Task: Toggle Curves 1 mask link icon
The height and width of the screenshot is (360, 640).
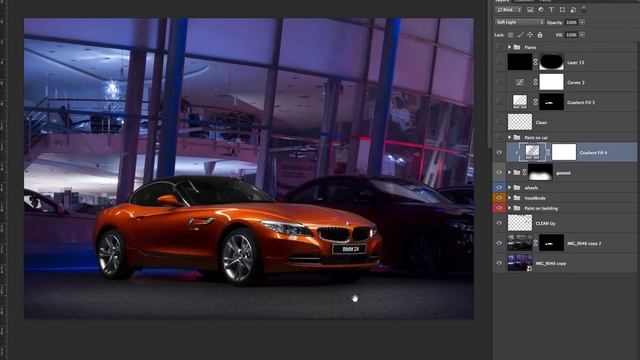Action: point(536,82)
